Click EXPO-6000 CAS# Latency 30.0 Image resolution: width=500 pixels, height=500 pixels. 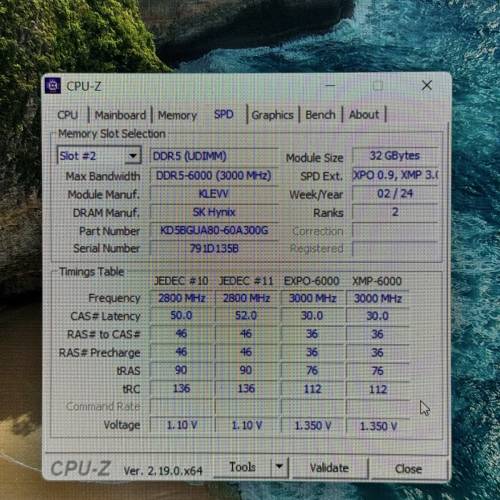[x=312, y=316]
